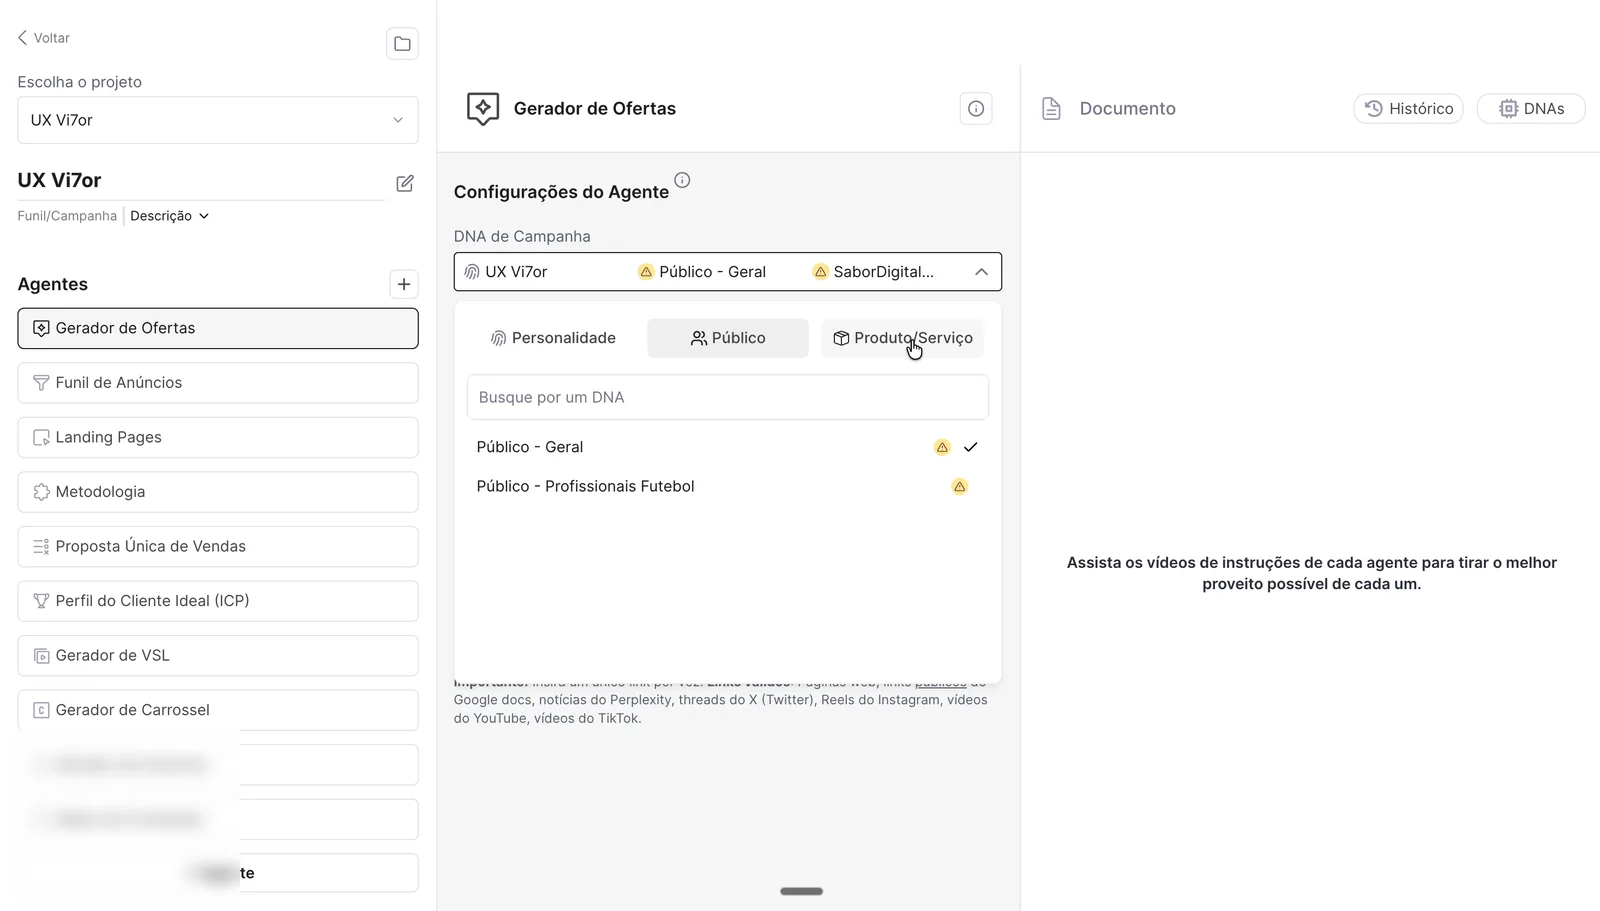Click info icon beside Configurações do Agente

coord(682,180)
